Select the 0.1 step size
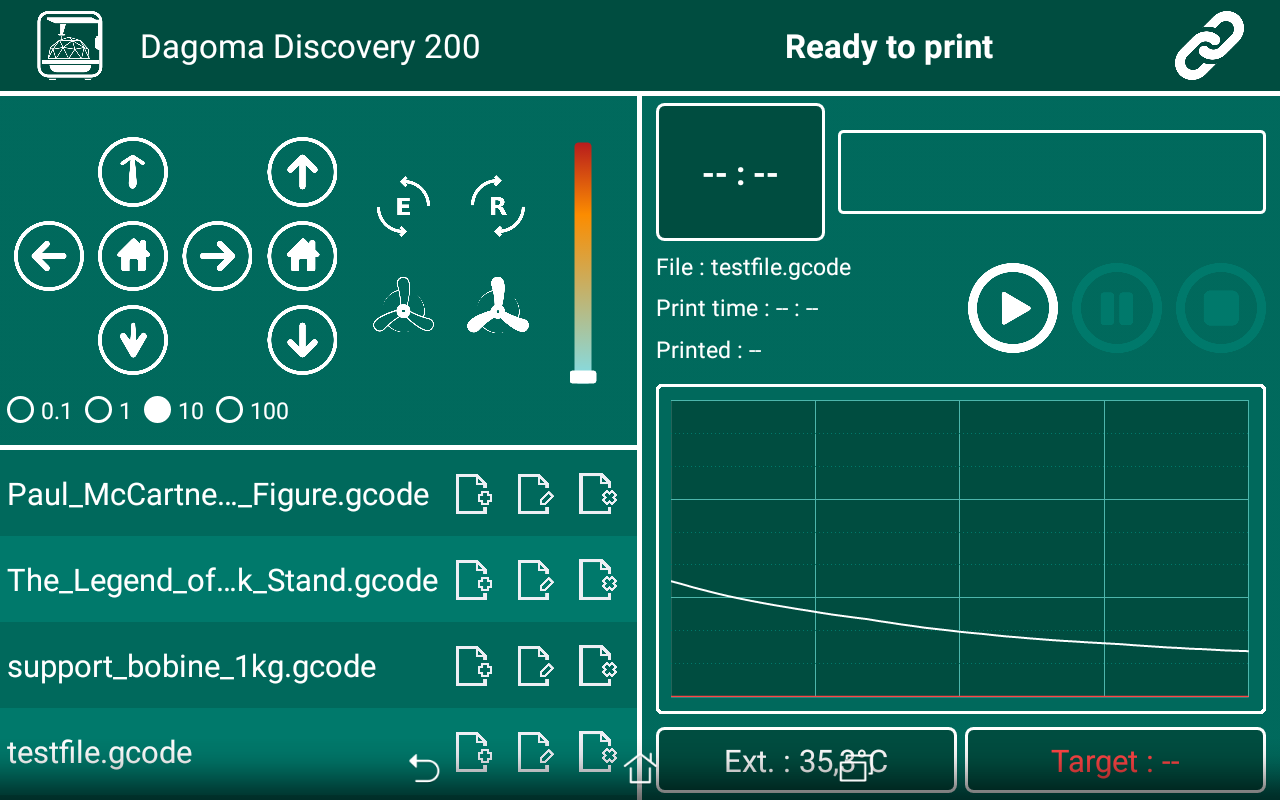 point(39,410)
